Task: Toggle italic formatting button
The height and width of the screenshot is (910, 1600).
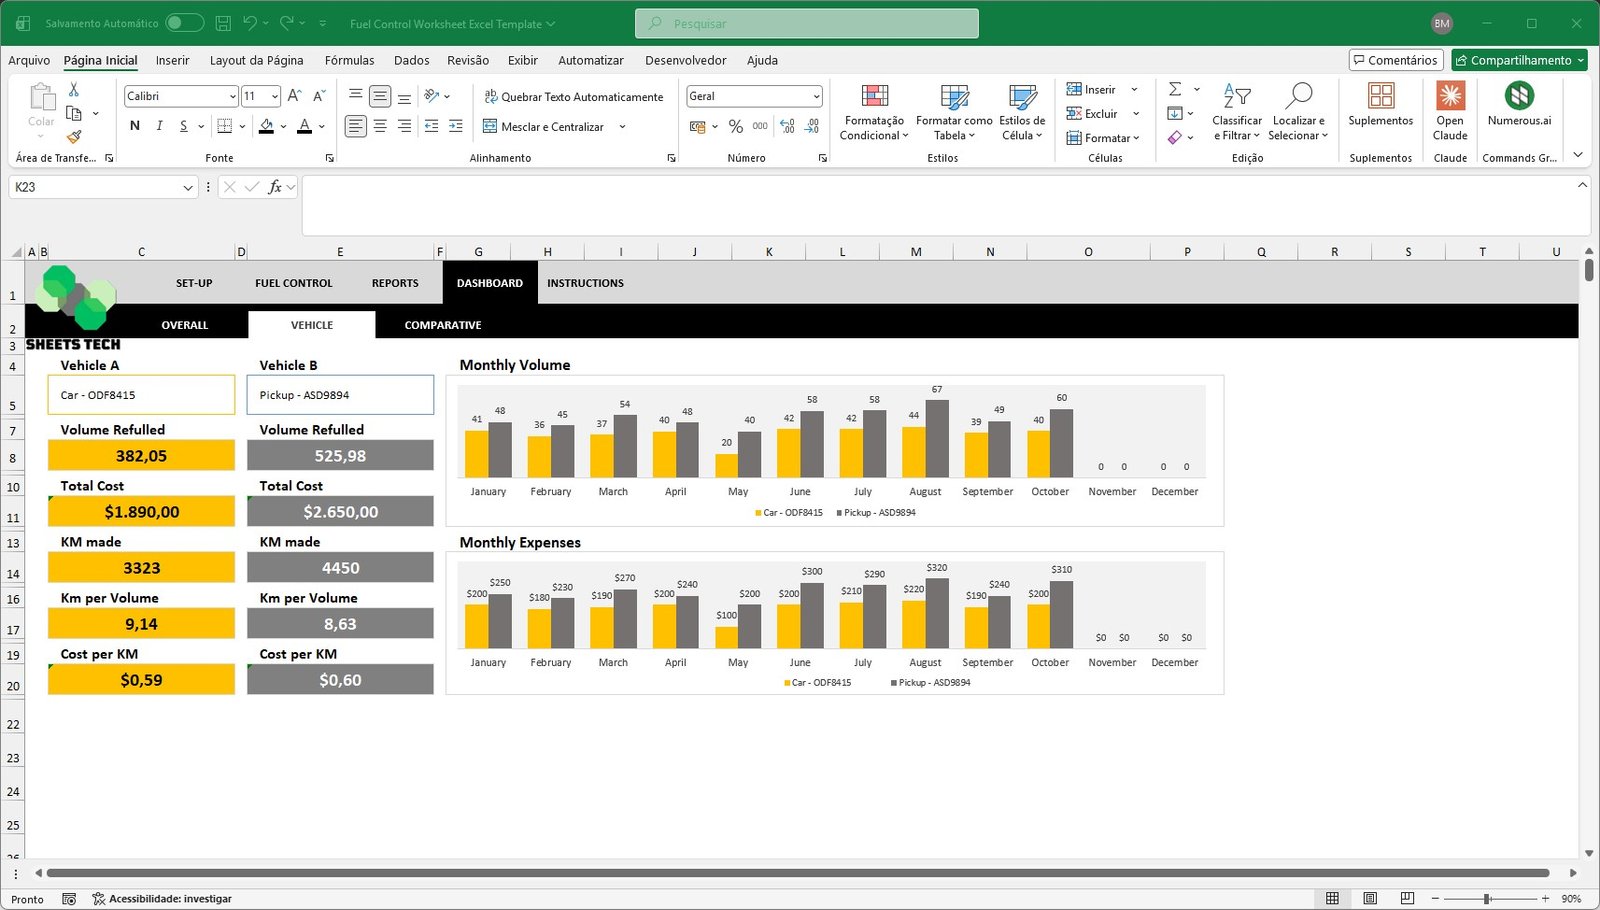Action: pos(159,126)
